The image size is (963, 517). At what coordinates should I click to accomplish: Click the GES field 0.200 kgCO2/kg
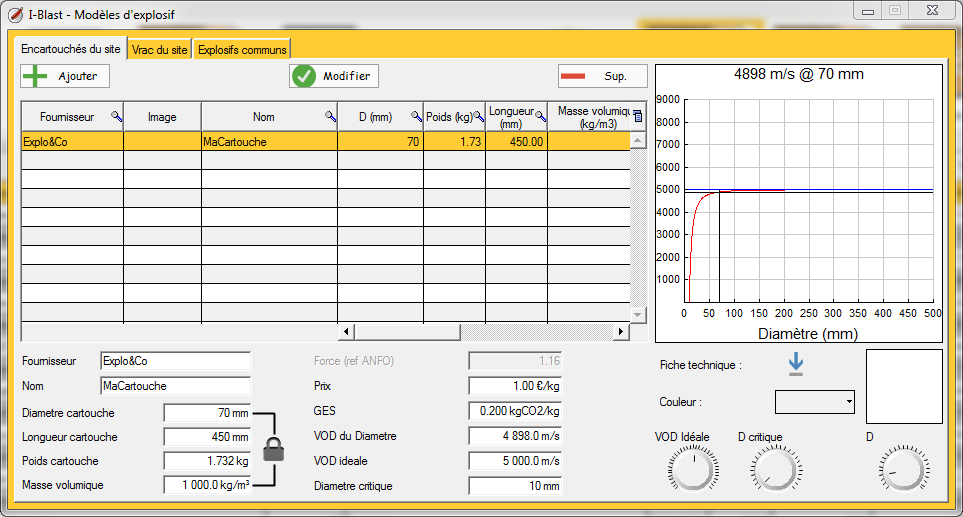point(515,411)
